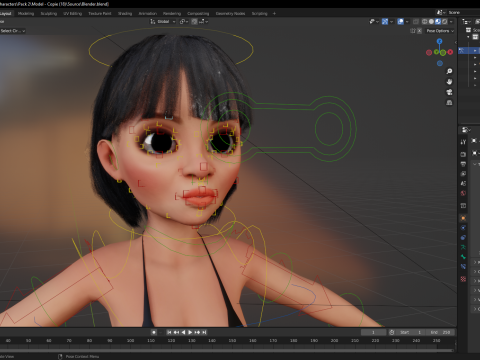Expand the highlighted armature row in outliner

coord(475,50)
